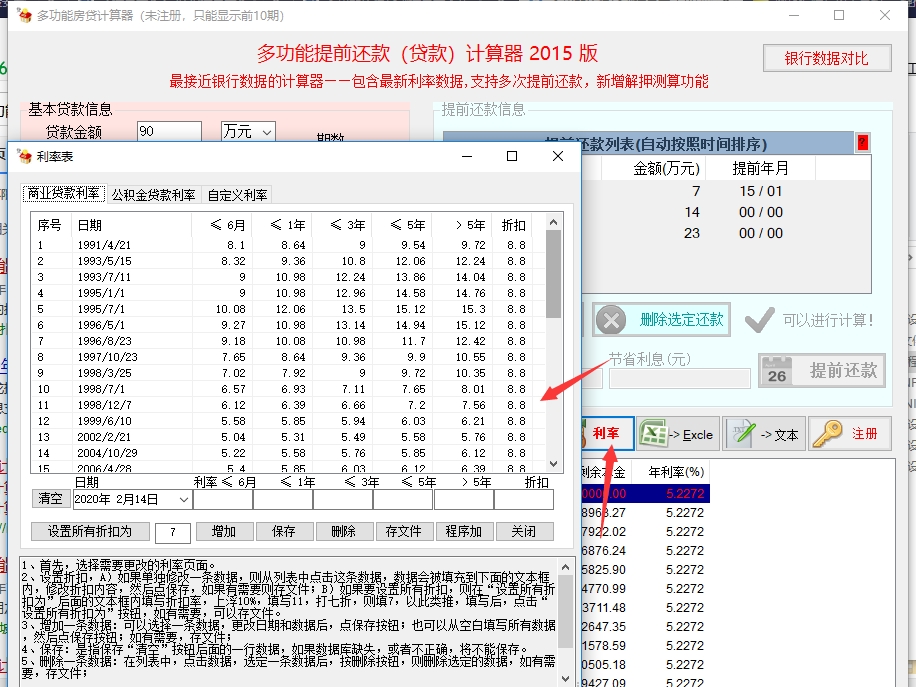Maximize the 利率表 window
Screen dimensions: 916x687
512,156
